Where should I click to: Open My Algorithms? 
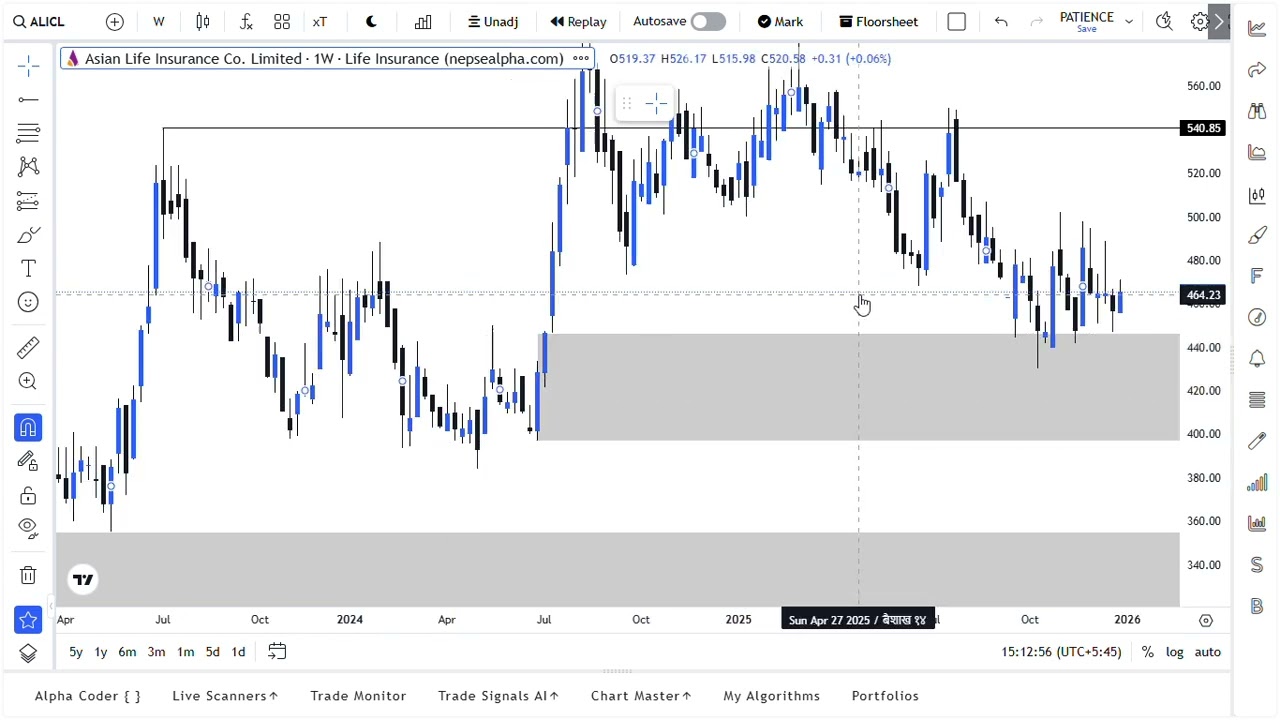(772, 696)
